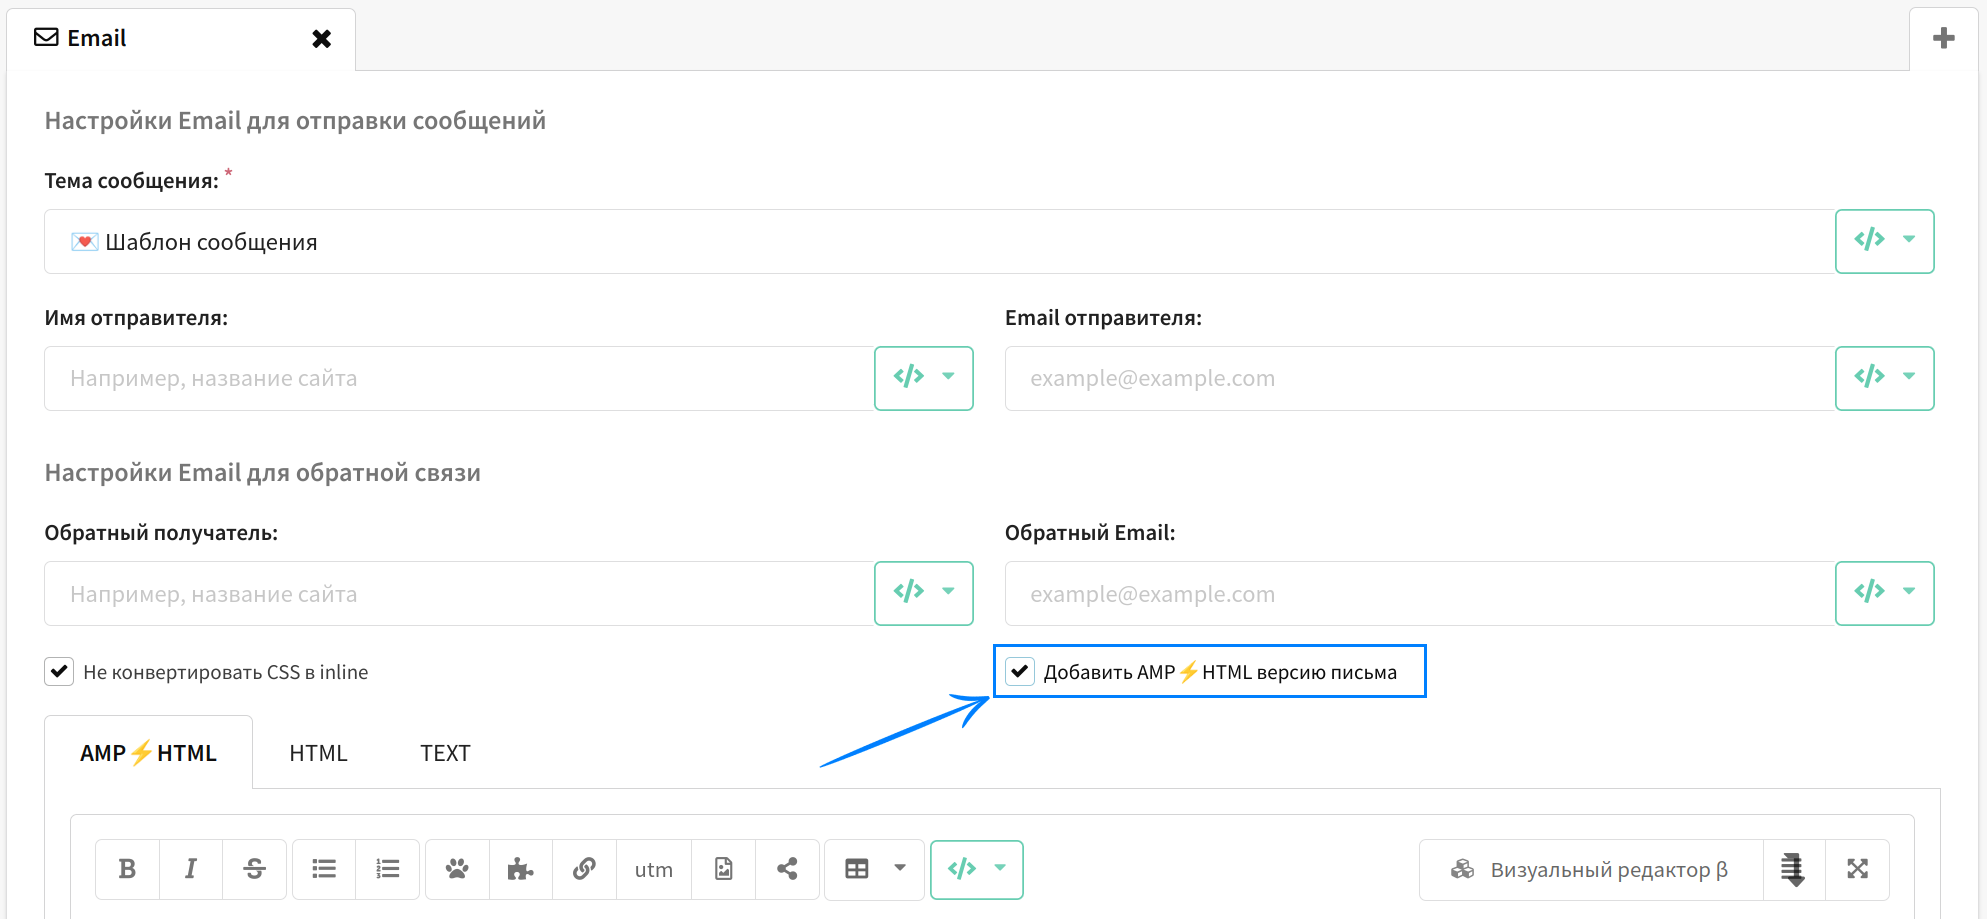This screenshot has width=1987, height=919.
Task: Click the utm button in the toolbar
Action: (654, 869)
